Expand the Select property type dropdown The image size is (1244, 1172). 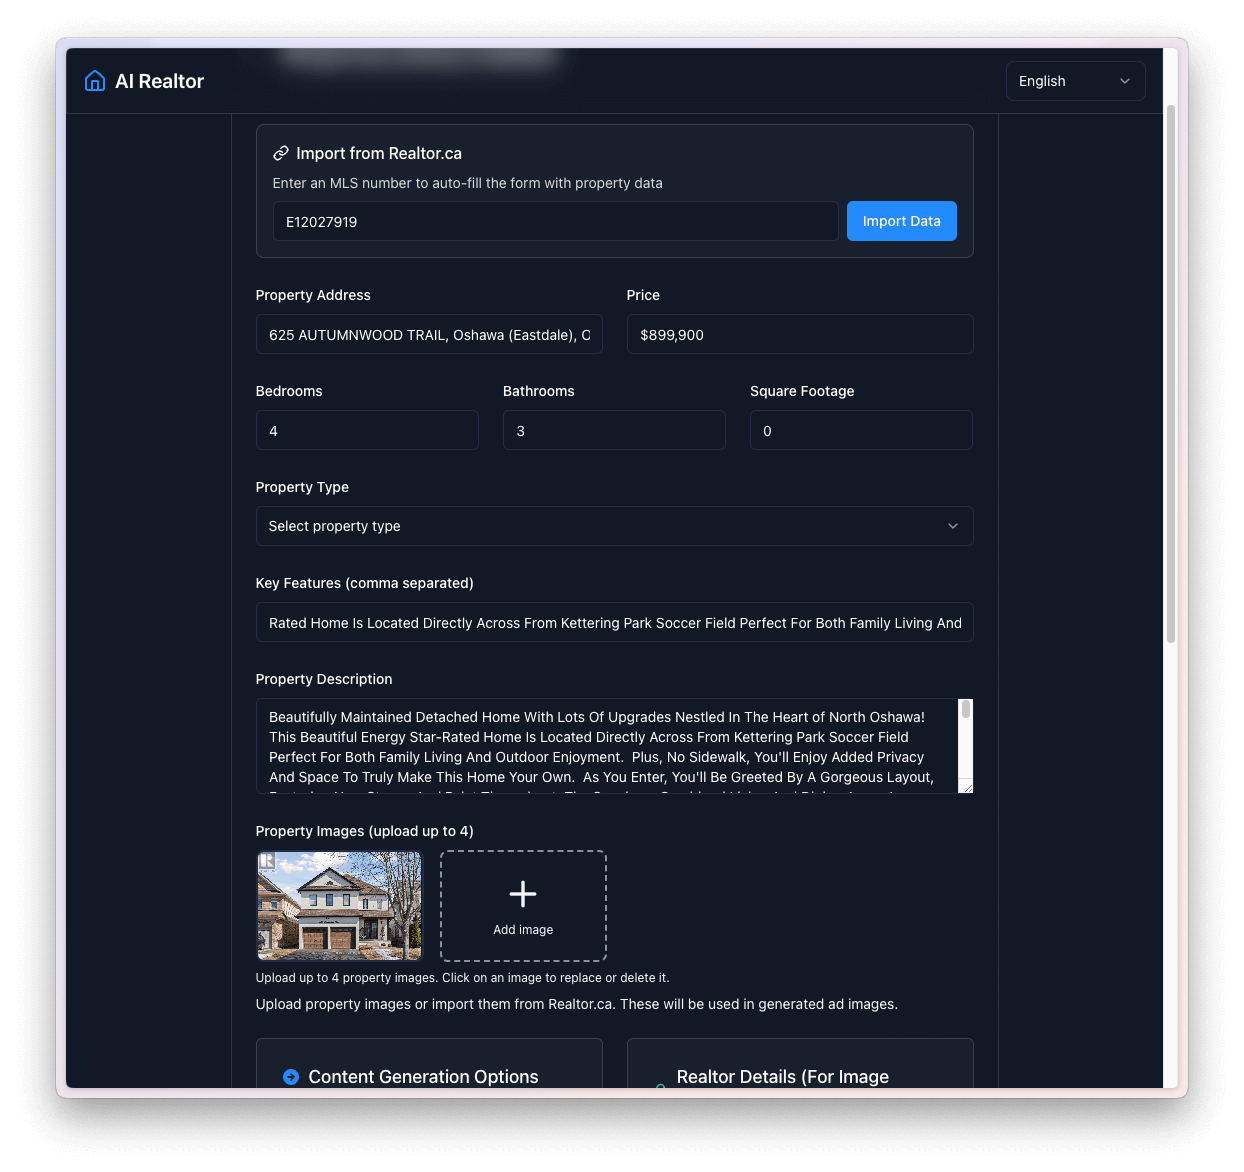614,526
